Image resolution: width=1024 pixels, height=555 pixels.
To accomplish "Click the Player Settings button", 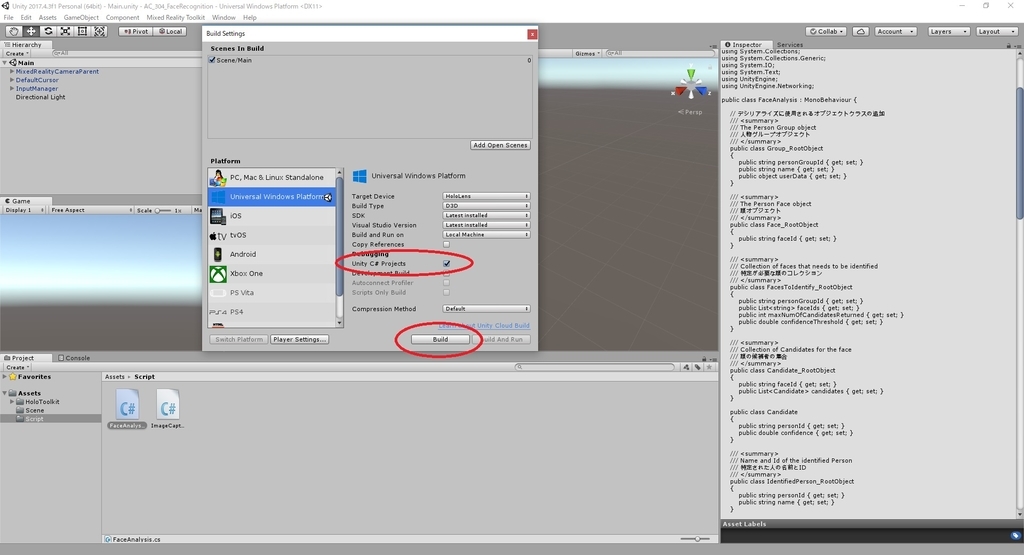I will click(x=299, y=340).
